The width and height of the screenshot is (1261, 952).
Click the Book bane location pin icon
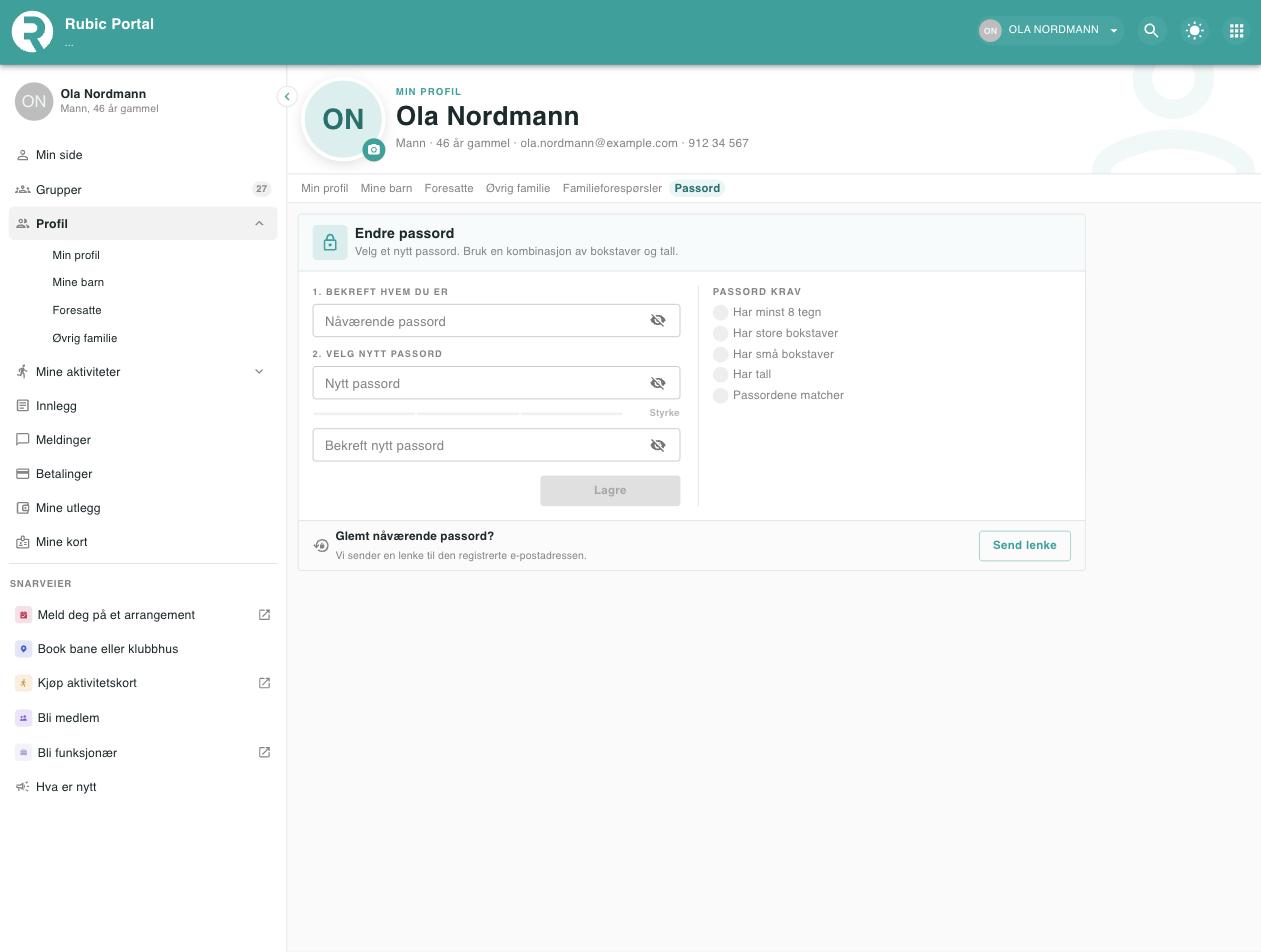click(24, 649)
